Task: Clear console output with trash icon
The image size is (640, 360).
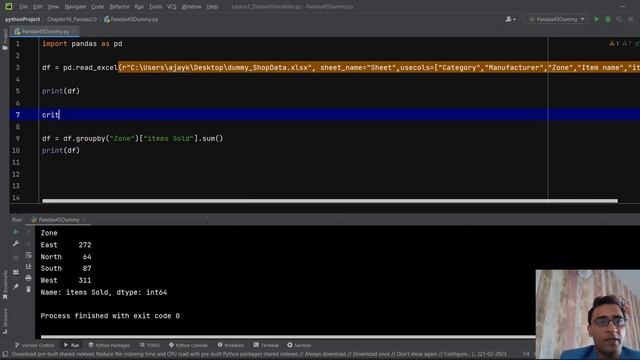Action: pos(28,289)
